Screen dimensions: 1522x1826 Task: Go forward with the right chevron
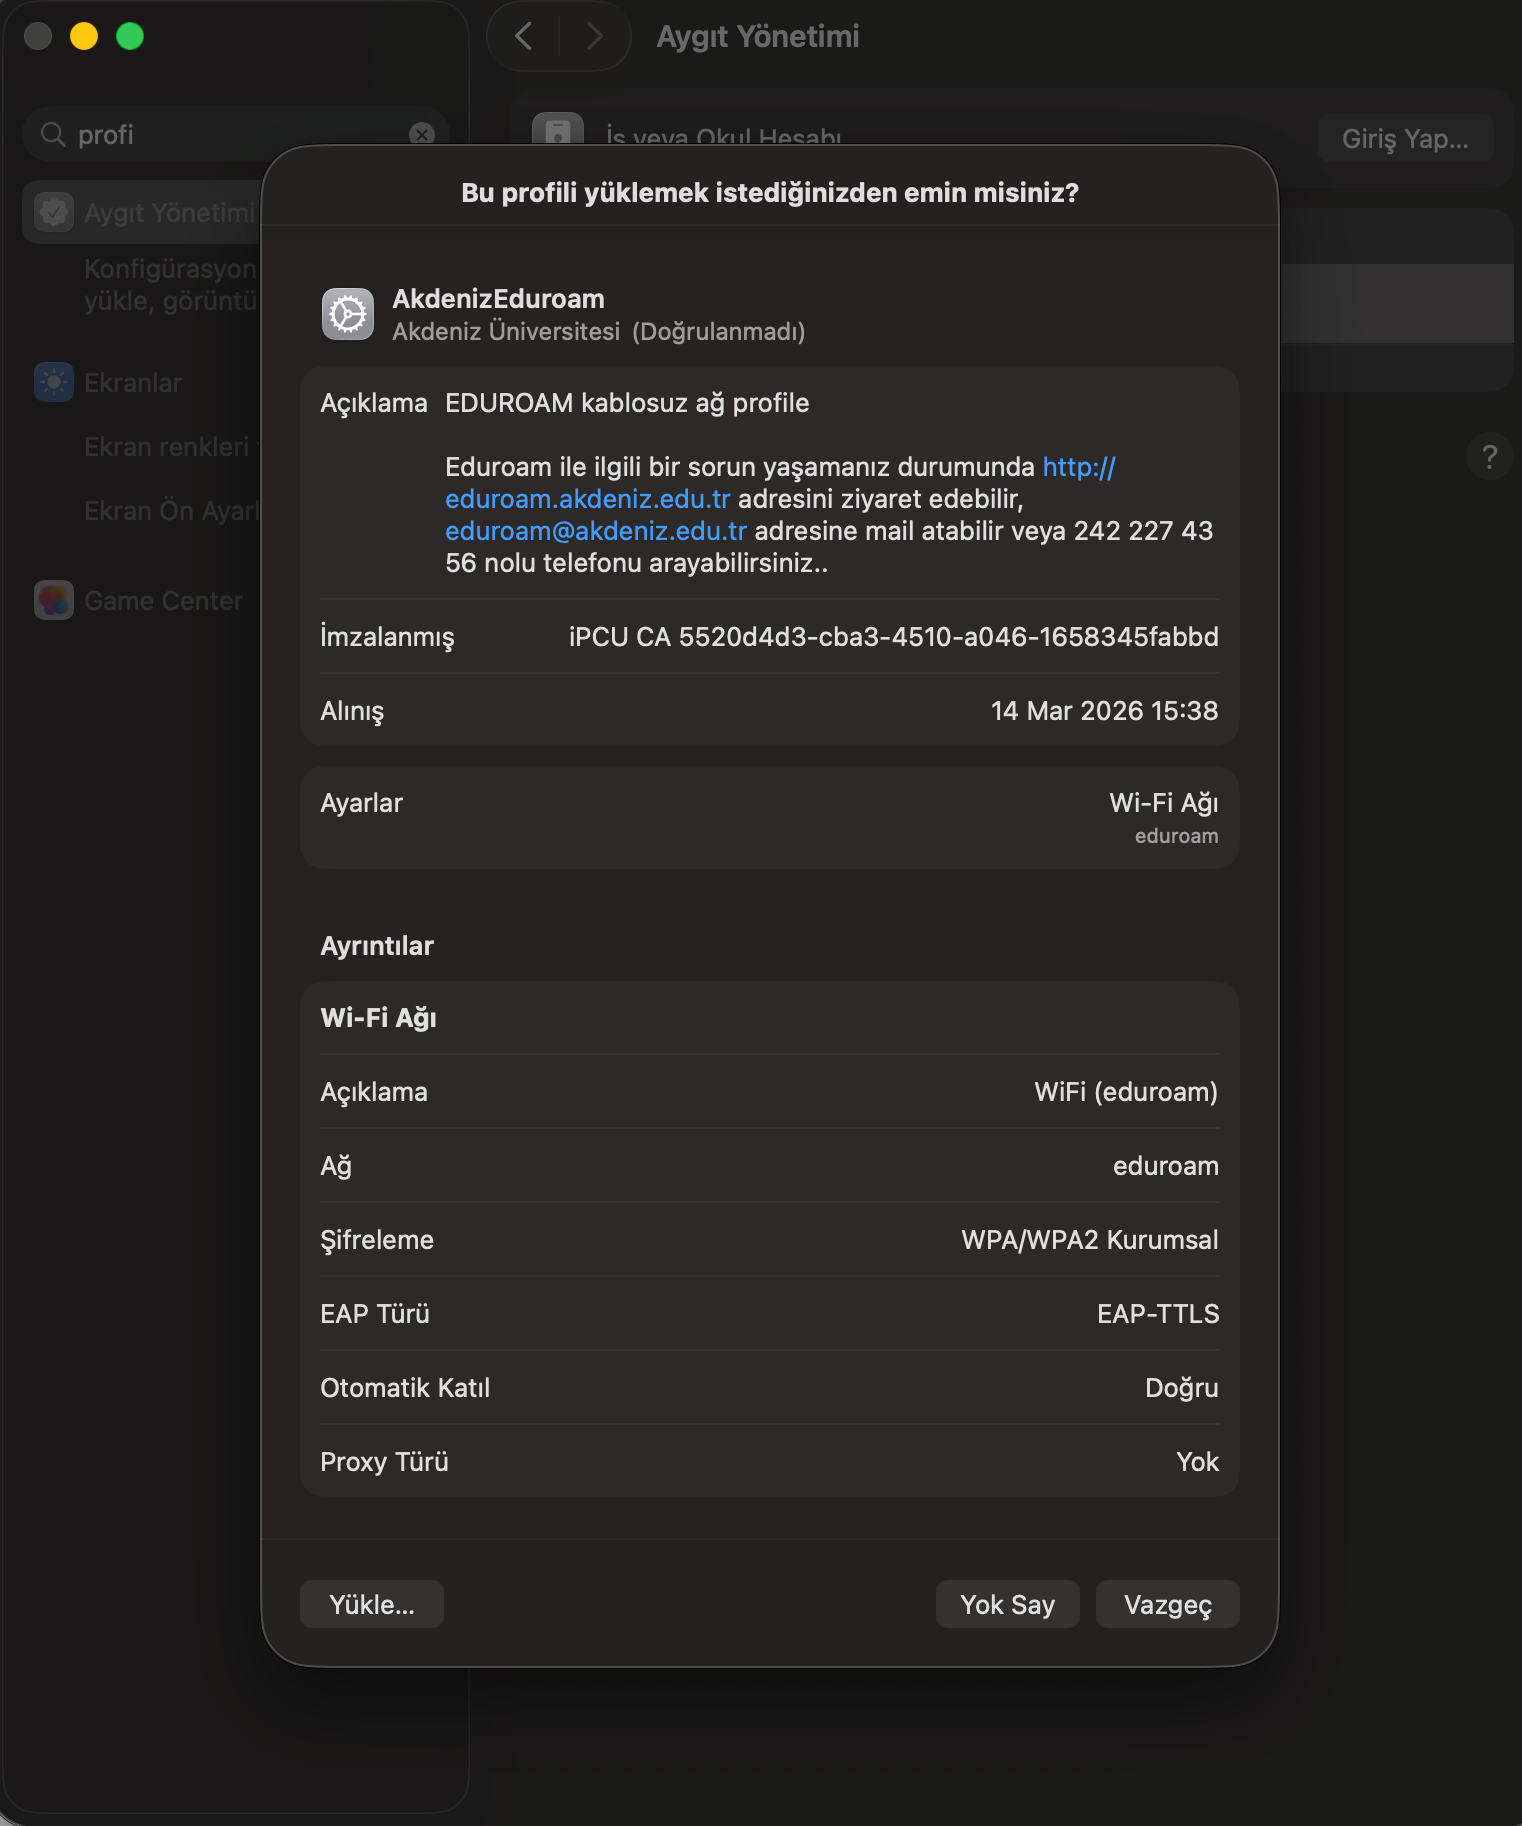point(594,37)
